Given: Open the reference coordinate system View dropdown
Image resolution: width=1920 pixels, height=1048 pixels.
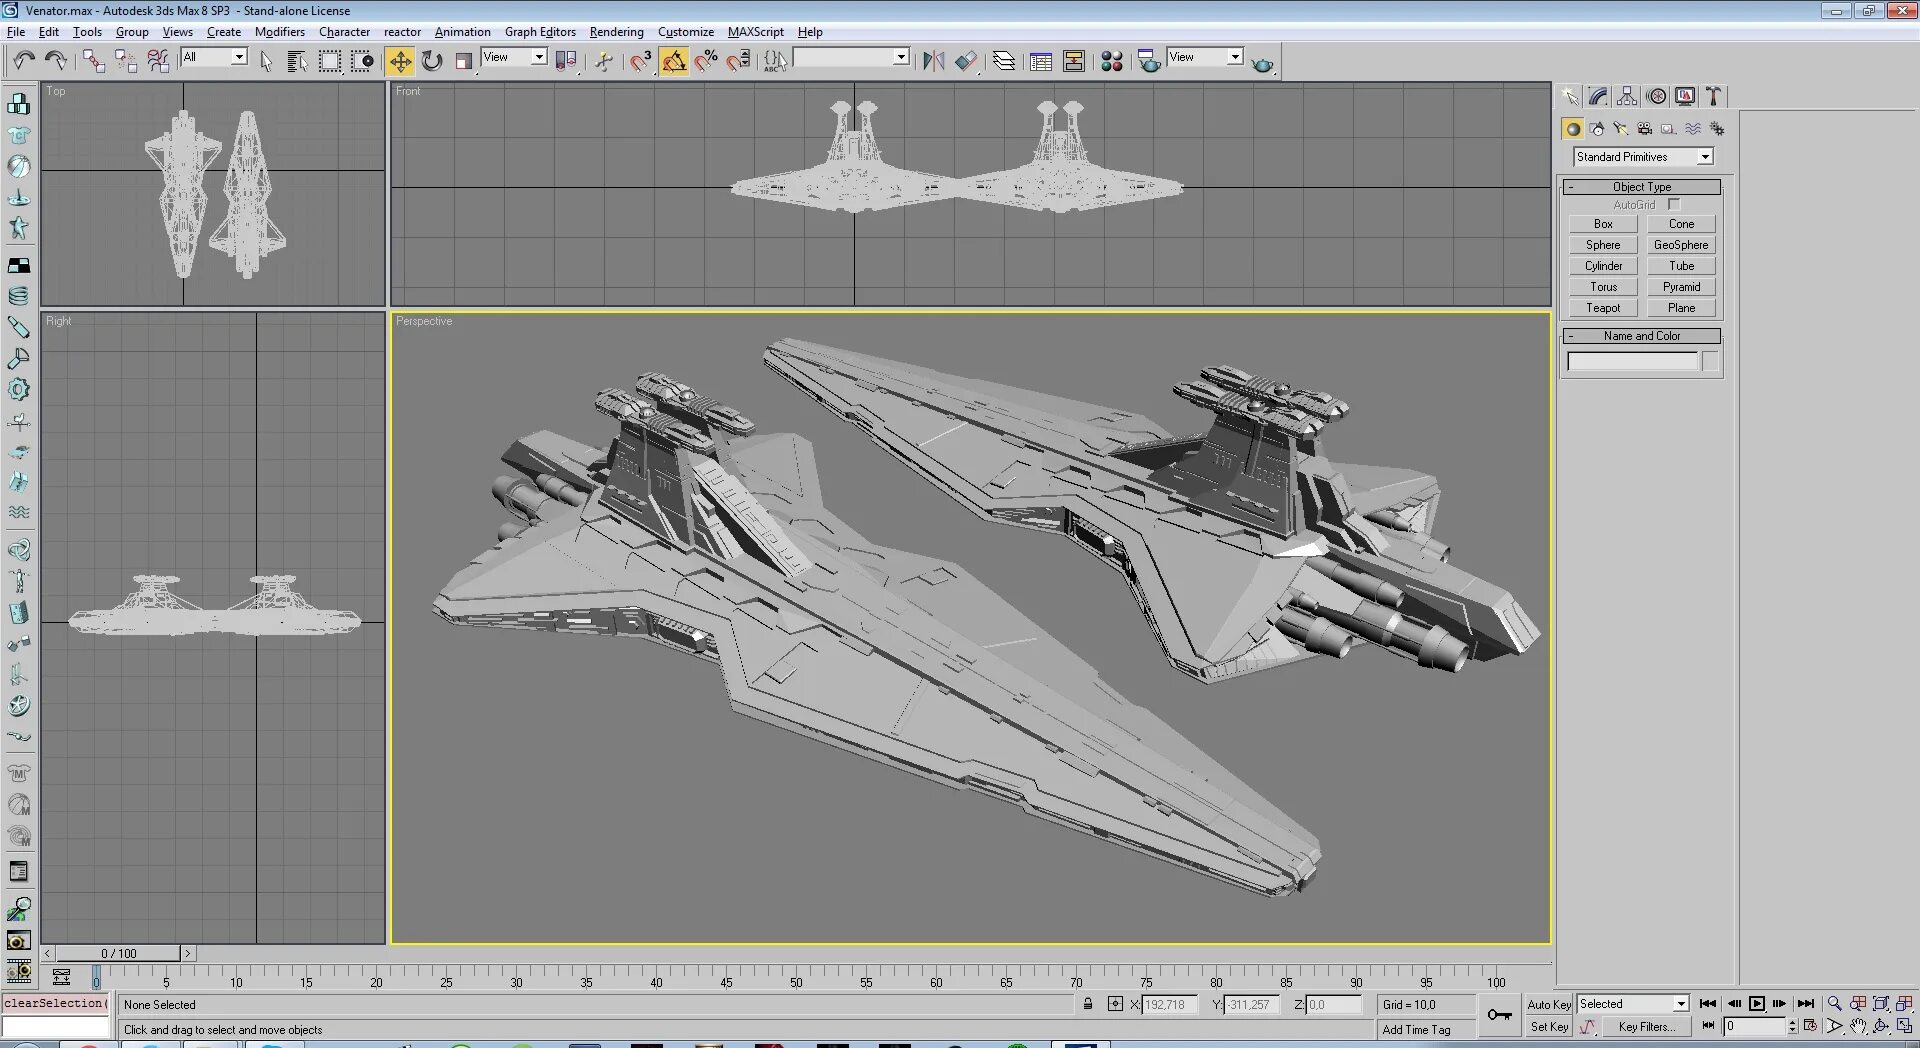Looking at the screenshot, I should coord(539,57).
